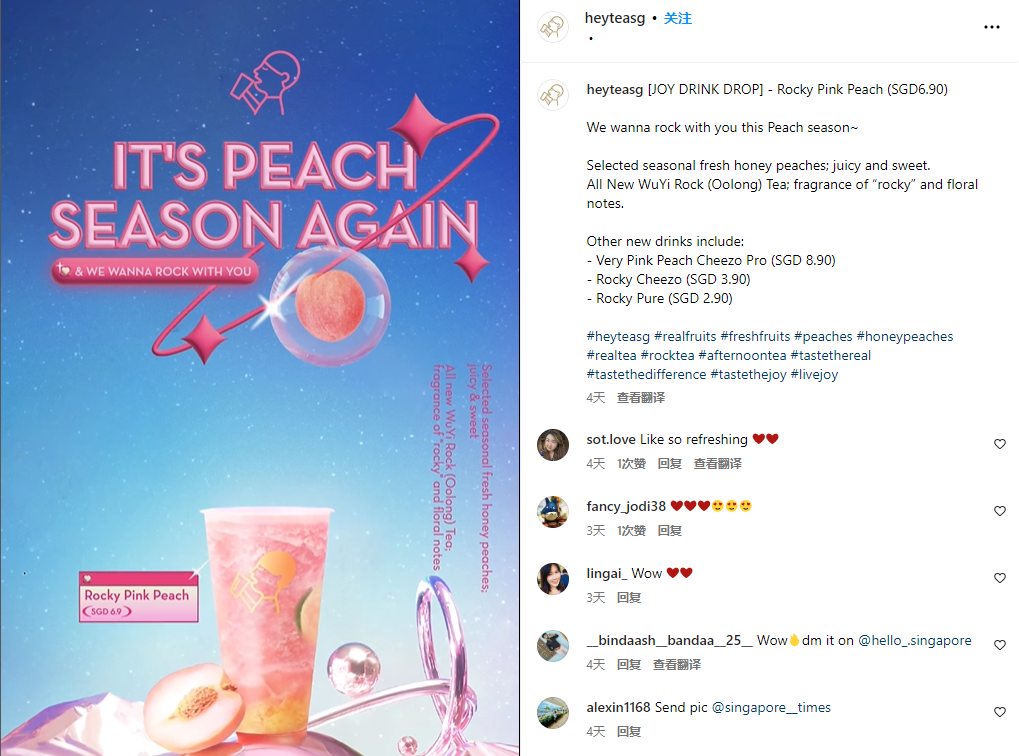Like fancy_jodi38's comment with heart icon
Viewport: 1019px width, 756px height.
pyautogui.click(x=1000, y=511)
